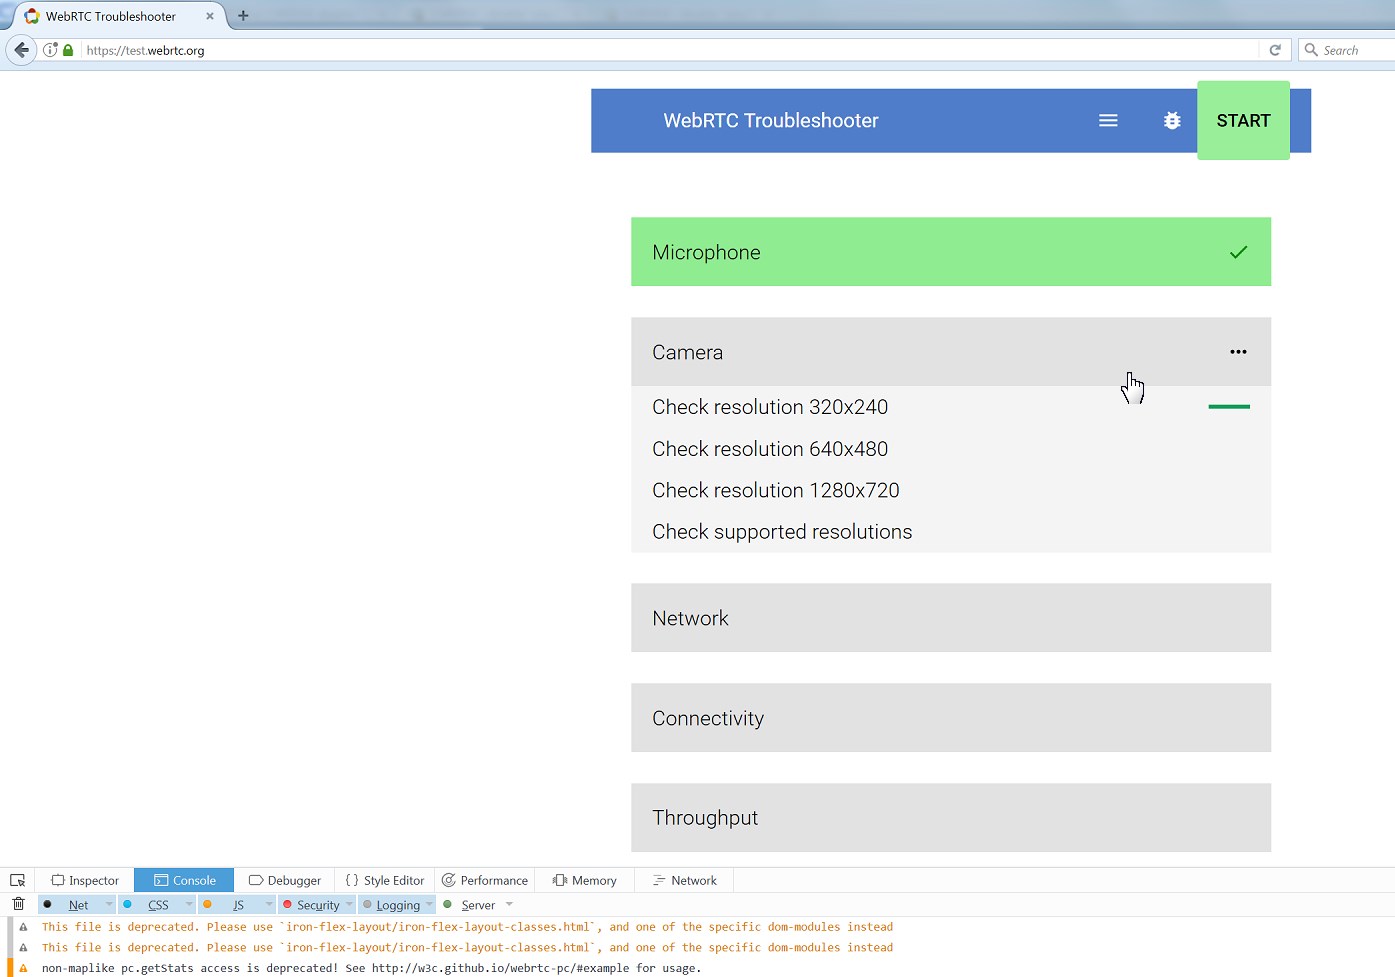Click the Microphone success checkmark
The image size is (1395, 977).
1238,252
